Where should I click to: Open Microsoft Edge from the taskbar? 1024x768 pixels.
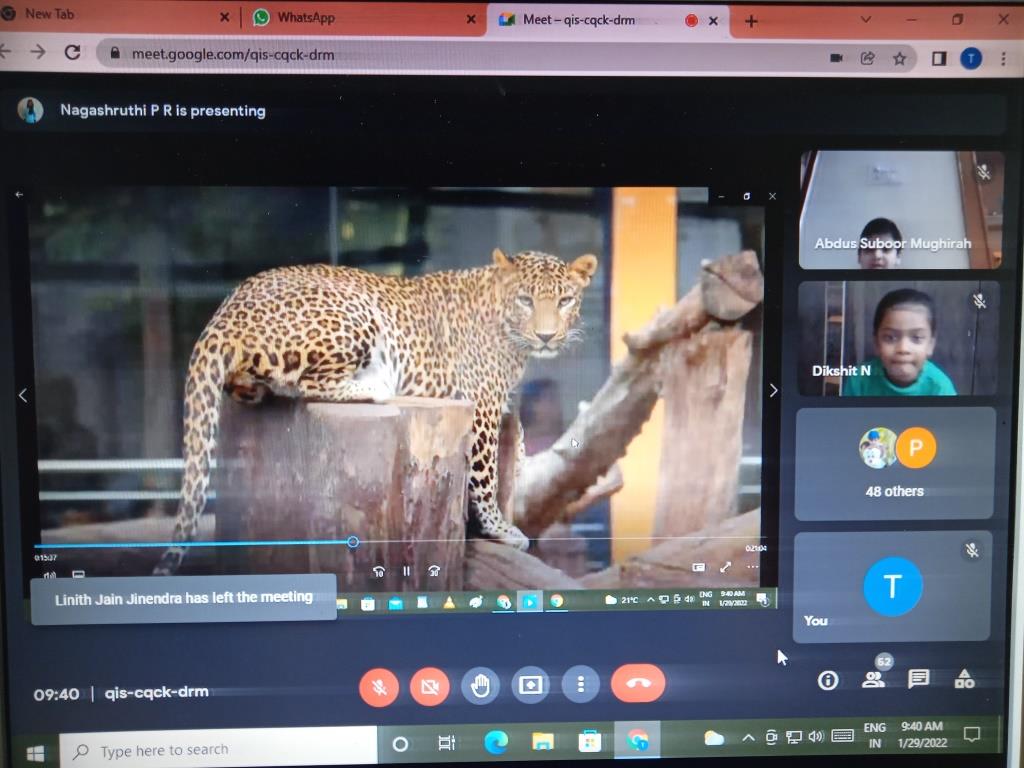495,741
